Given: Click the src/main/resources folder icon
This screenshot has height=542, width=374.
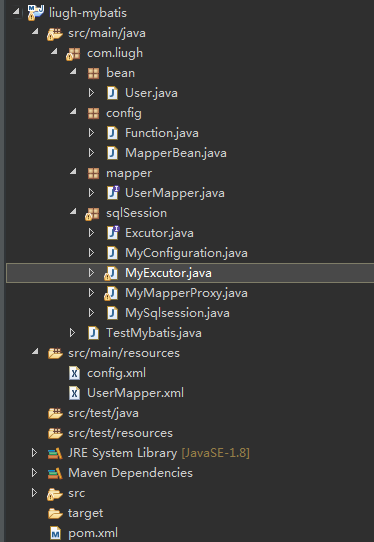Looking at the screenshot, I should pyautogui.click(x=55, y=353).
